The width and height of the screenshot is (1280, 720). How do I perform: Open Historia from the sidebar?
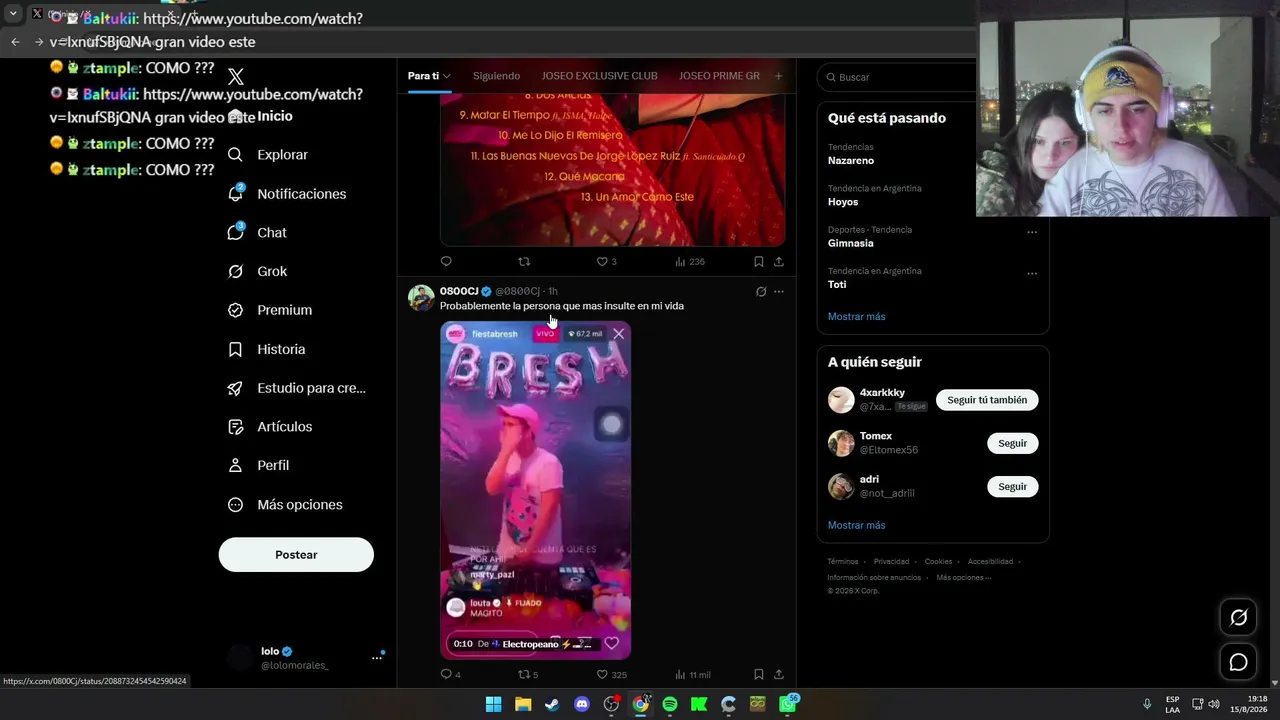point(266,349)
